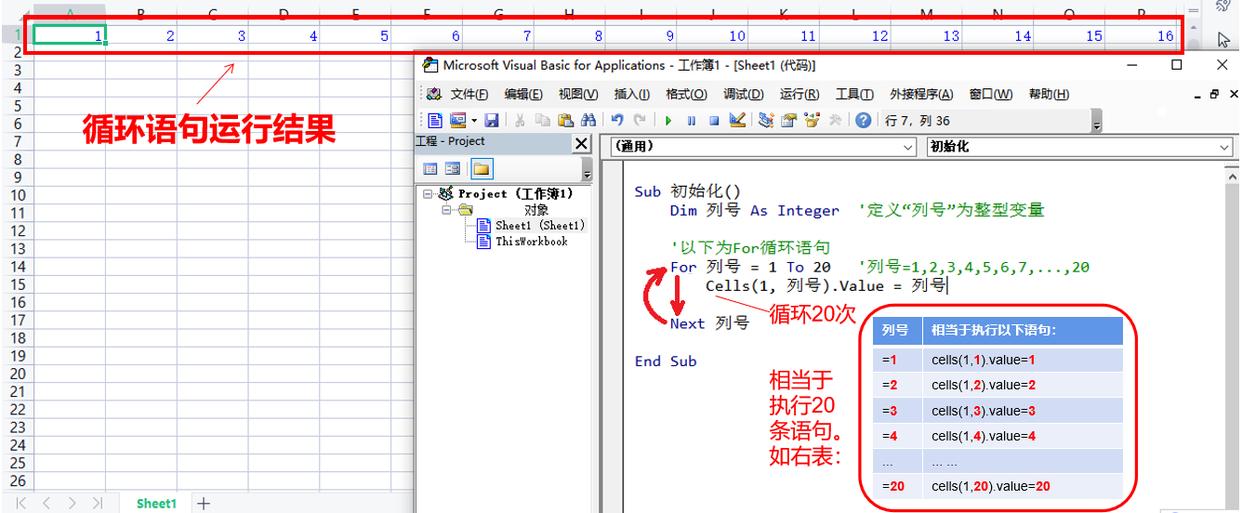Collapse the Project (工作簿1) tree node
The height and width of the screenshot is (513, 1242).
click(x=429, y=194)
